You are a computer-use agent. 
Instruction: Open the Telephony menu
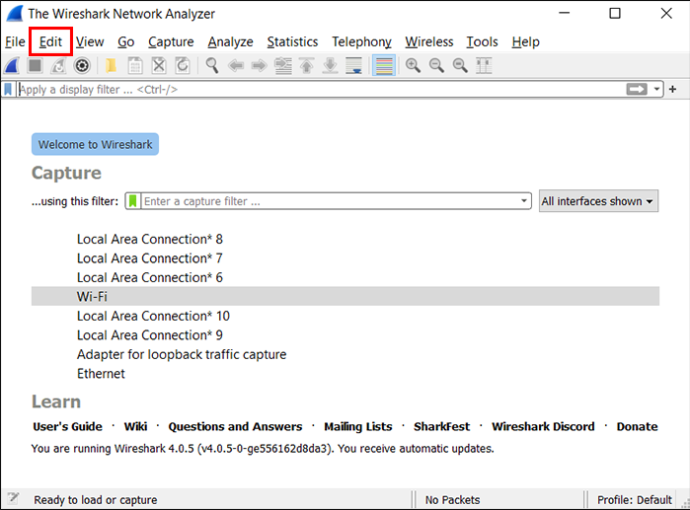click(x=362, y=42)
